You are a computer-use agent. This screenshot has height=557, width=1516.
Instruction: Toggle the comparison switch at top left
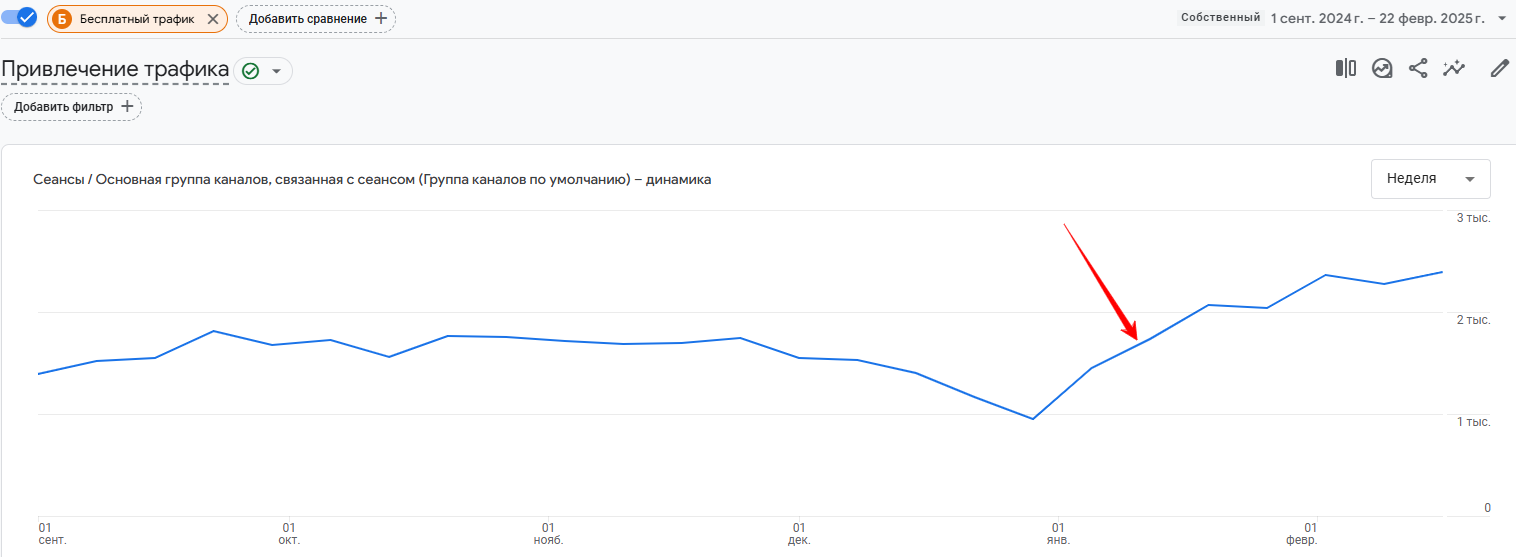point(19,17)
